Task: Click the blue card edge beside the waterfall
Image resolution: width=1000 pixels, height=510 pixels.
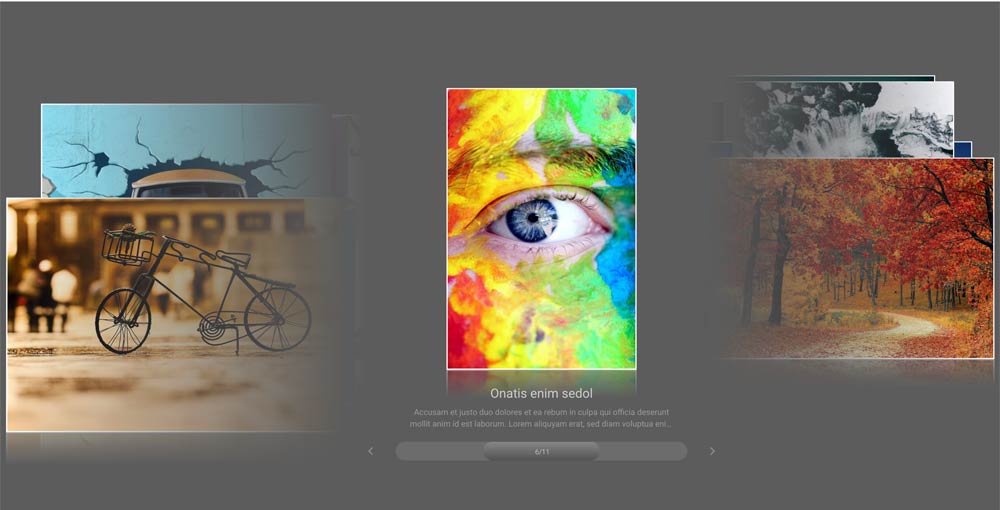Action: click(x=963, y=149)
